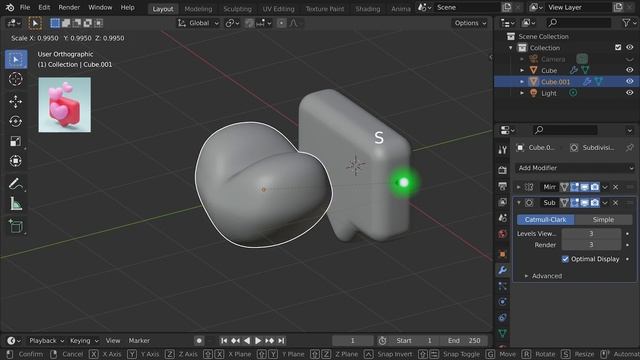Image resolution: width=640 pixels, height=360 pixels.
Task: Hide the Light object in viewport
Action: (x=630, y=93)
